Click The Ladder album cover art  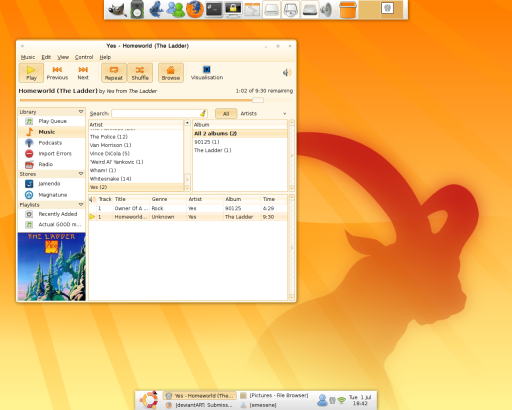52,267
